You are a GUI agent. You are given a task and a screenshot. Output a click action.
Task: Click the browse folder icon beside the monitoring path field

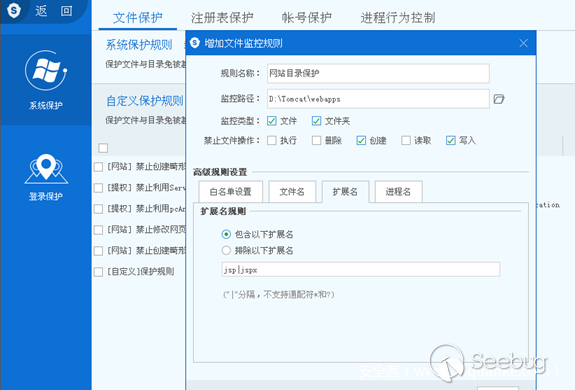click(x=499, y=99)
